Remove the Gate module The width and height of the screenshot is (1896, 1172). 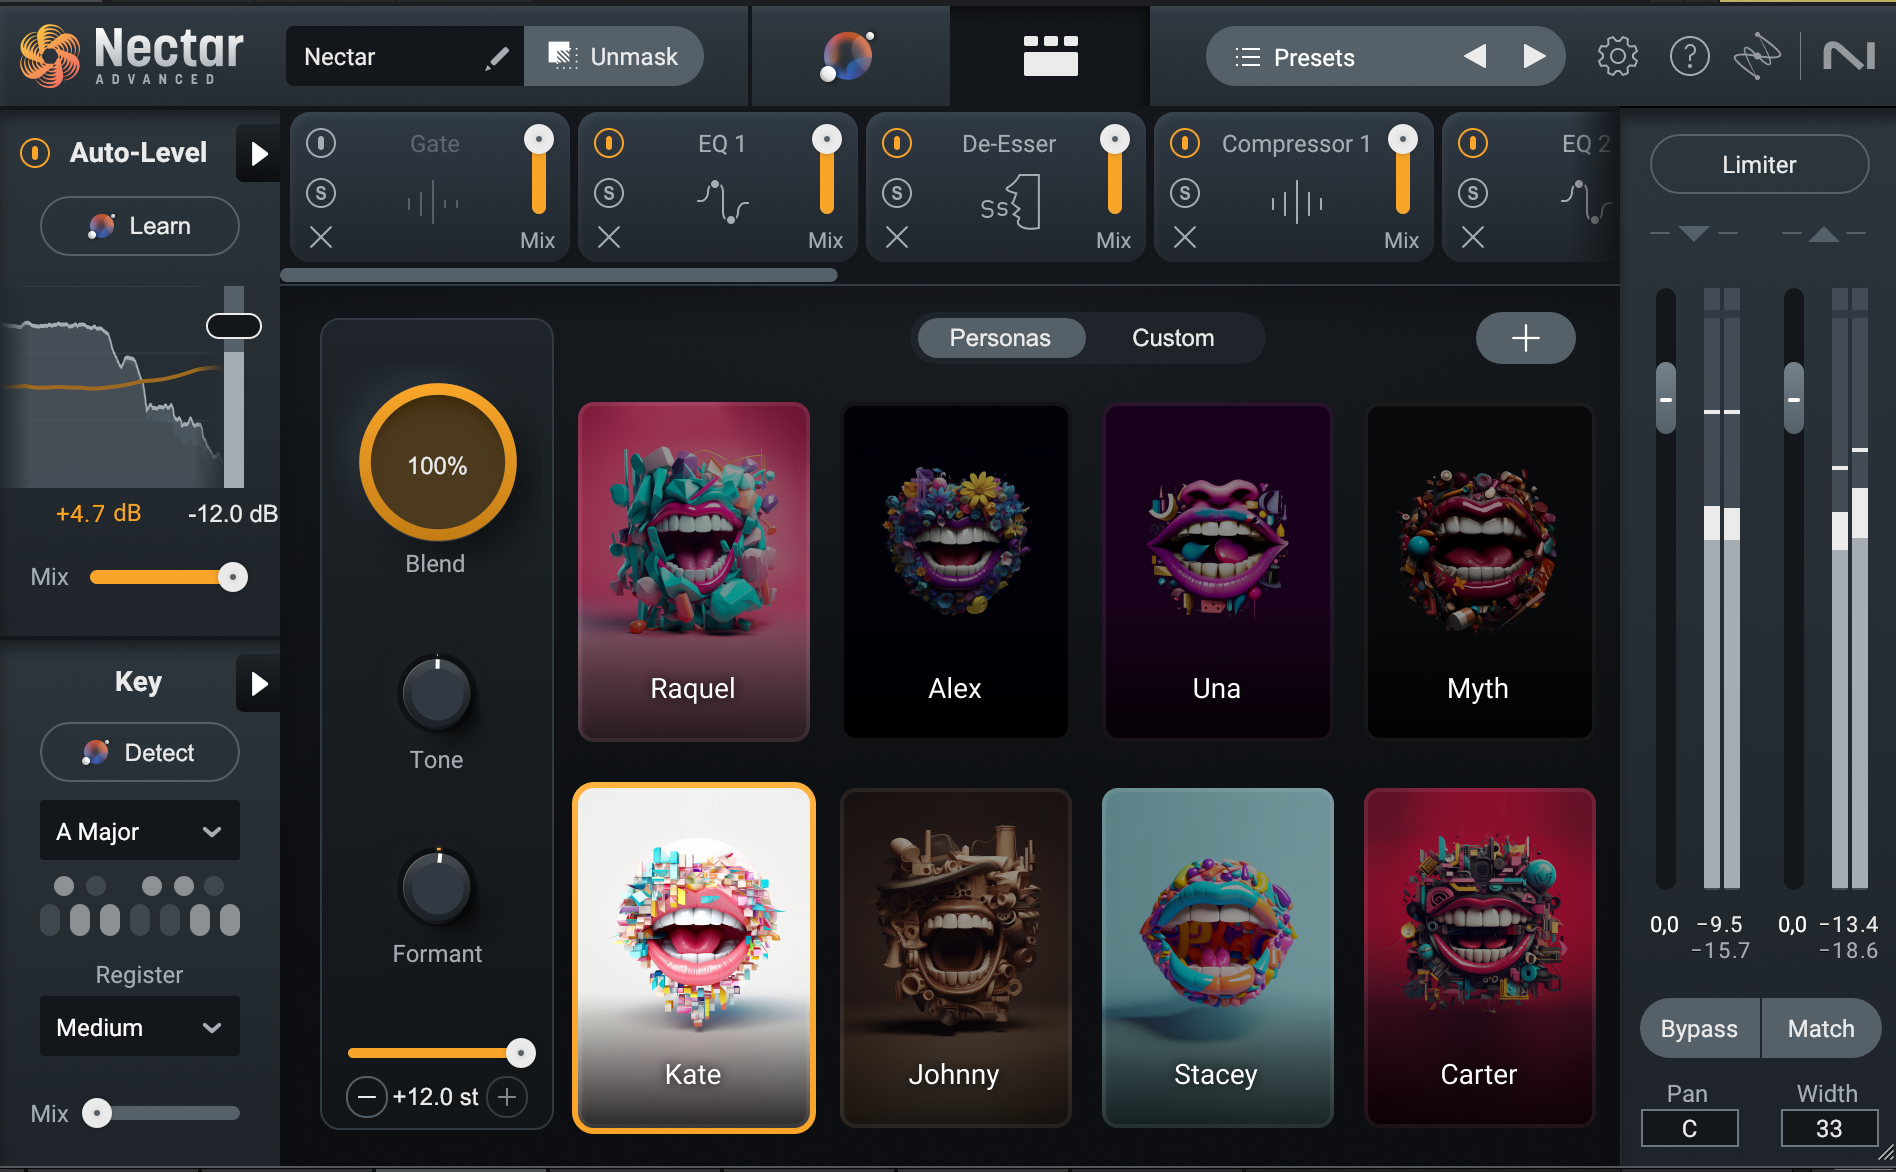point(321,237)
